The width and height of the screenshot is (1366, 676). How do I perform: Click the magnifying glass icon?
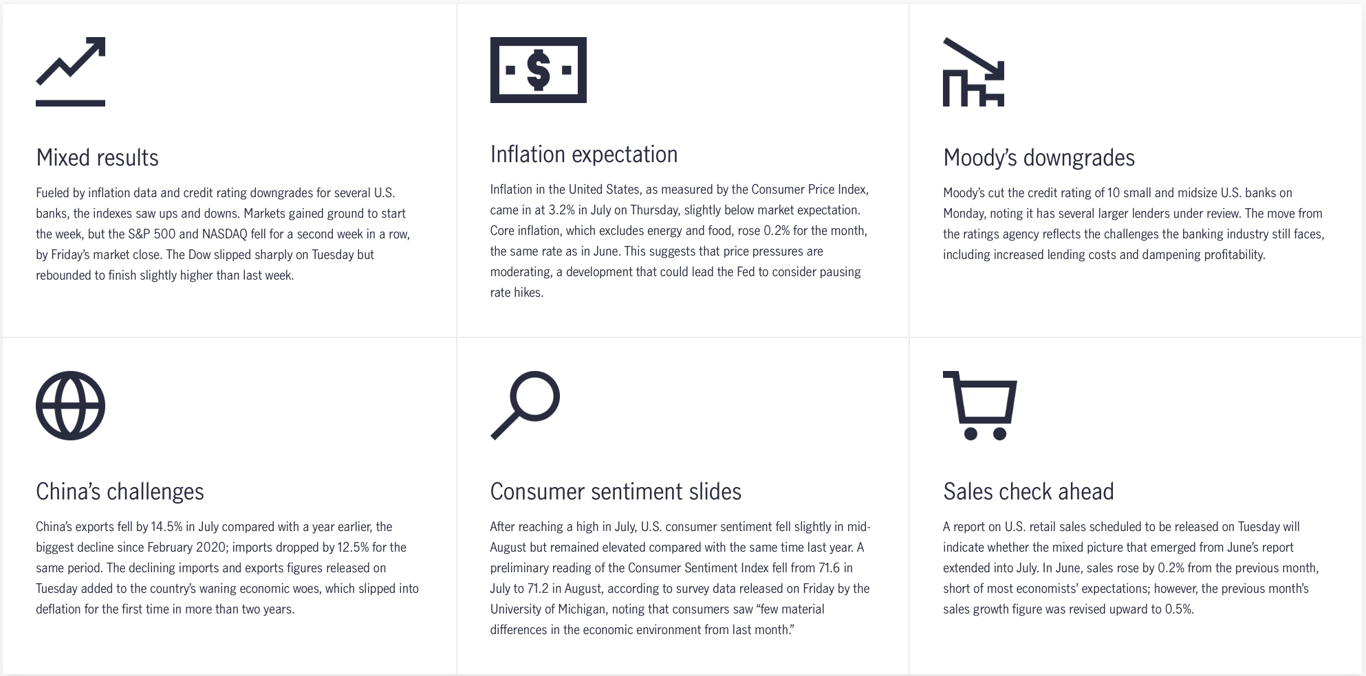(x=525, y=406)
